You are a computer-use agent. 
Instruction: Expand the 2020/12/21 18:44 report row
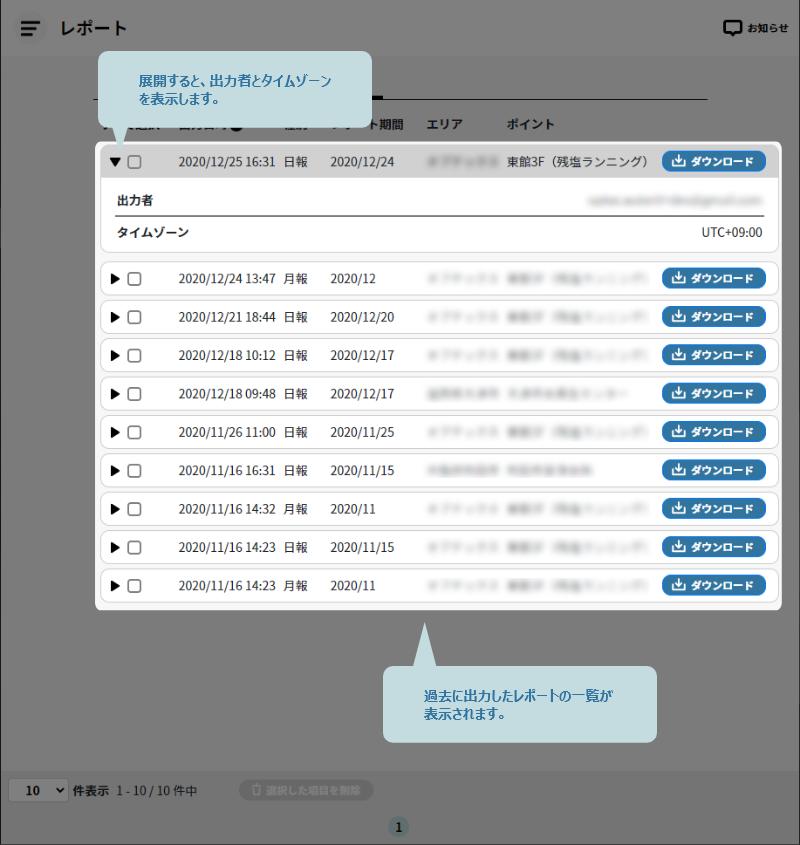tap(115, 317)
